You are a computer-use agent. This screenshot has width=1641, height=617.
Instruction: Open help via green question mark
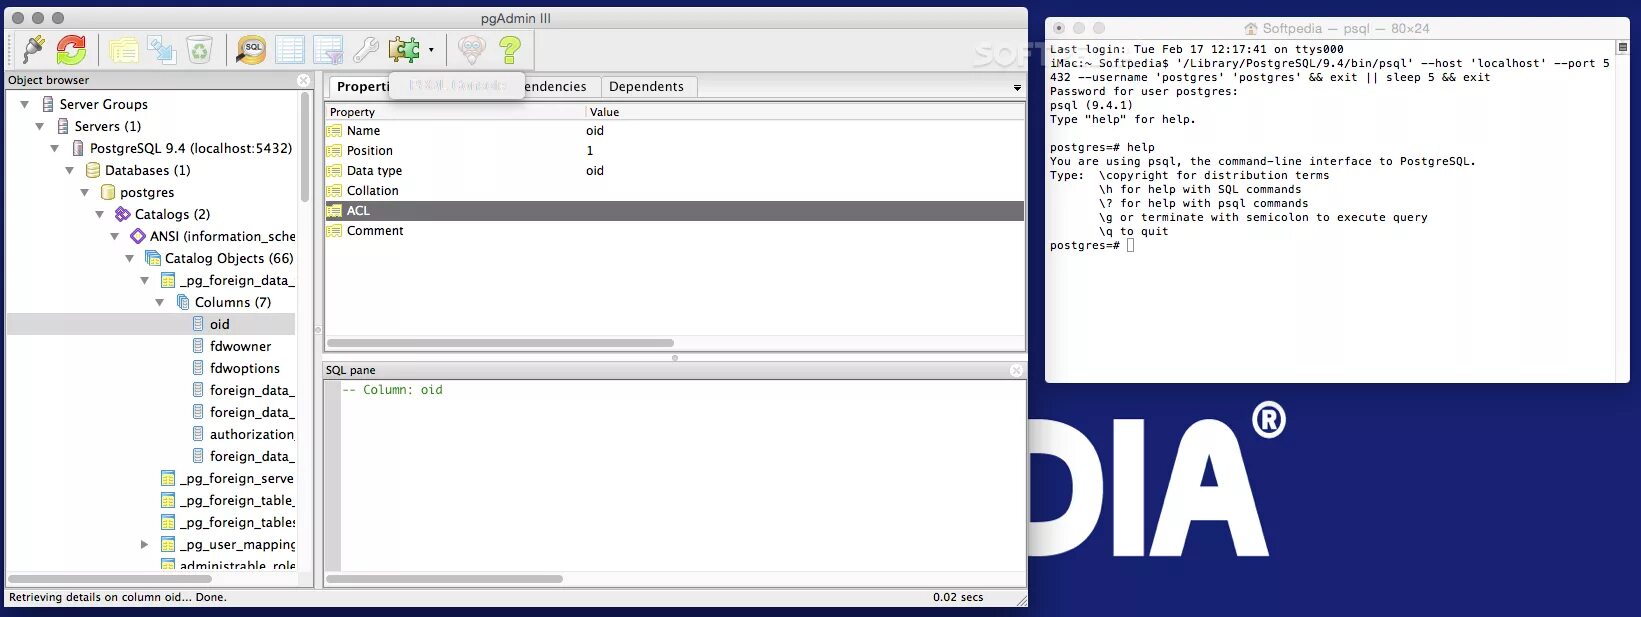coord(510,49)
